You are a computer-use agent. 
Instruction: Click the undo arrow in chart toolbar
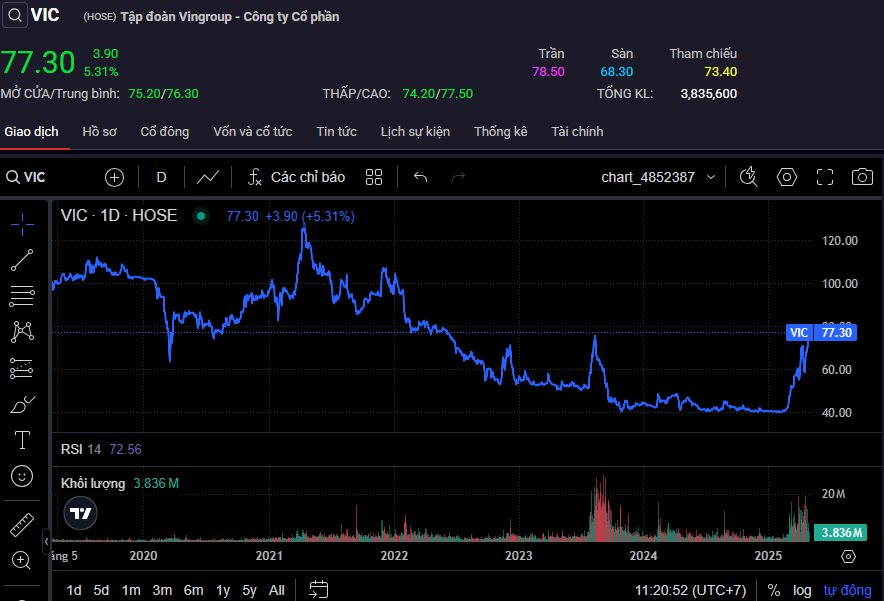point(421,177)
